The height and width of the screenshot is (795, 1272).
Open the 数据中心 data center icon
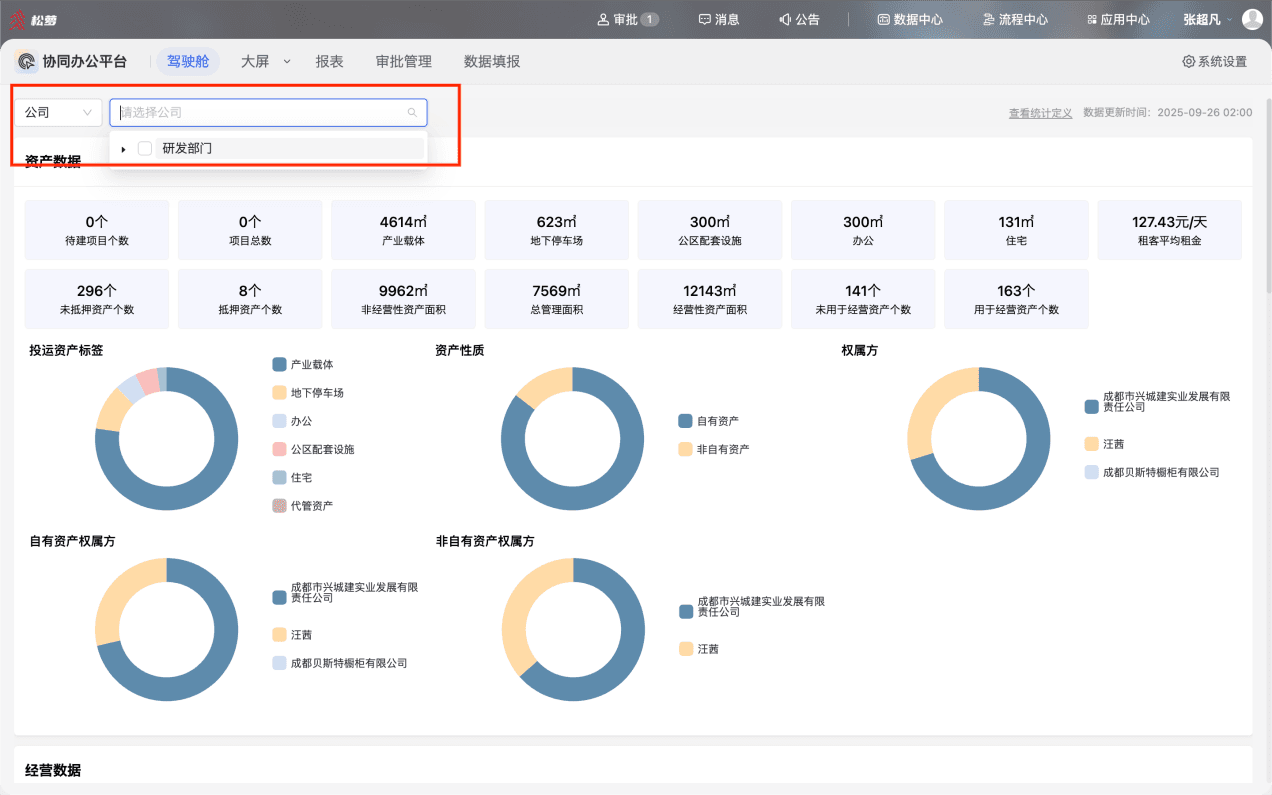883,19
